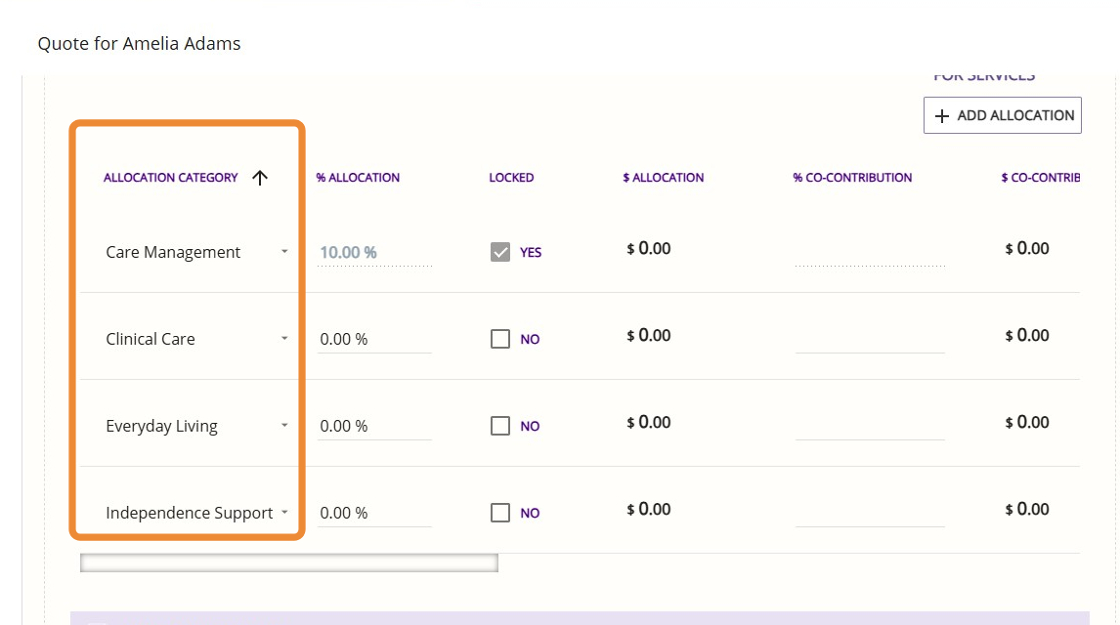Screen dimensions: 1120x625
Task: Open the Care Management category dropdown
Action: (284, 252)
